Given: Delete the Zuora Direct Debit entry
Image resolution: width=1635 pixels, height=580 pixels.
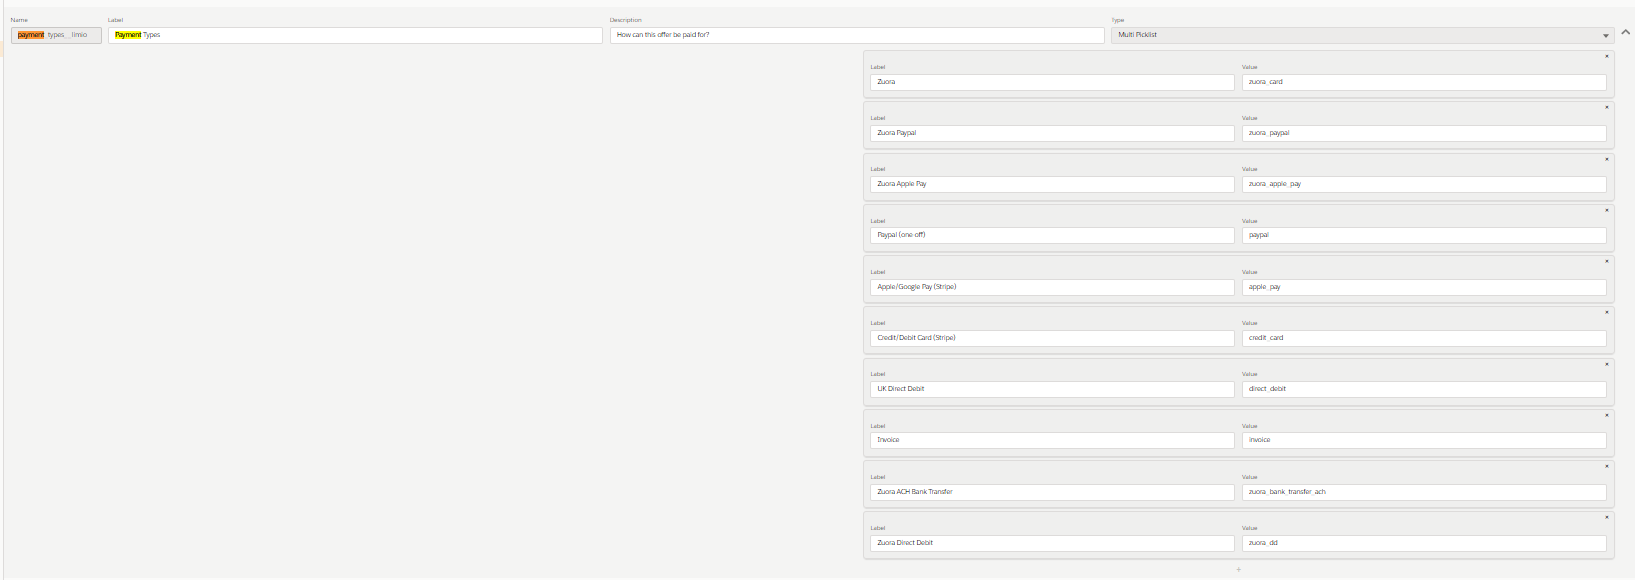Looking at the screenshot, I should point(1607,517).
